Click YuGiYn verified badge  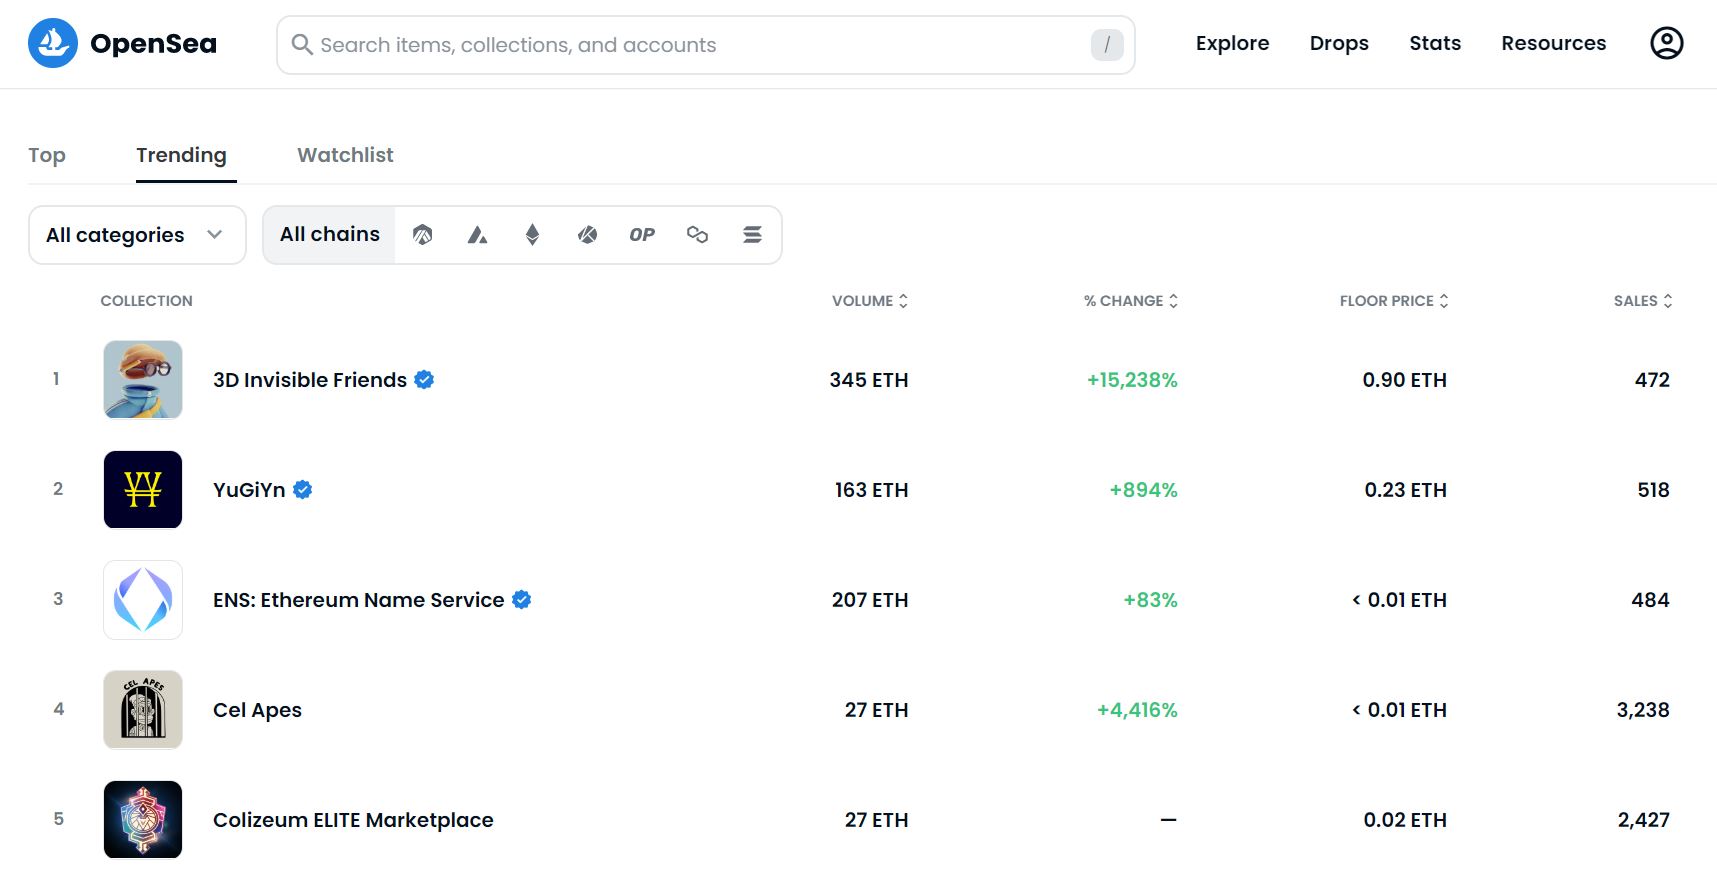coord(303,489)
